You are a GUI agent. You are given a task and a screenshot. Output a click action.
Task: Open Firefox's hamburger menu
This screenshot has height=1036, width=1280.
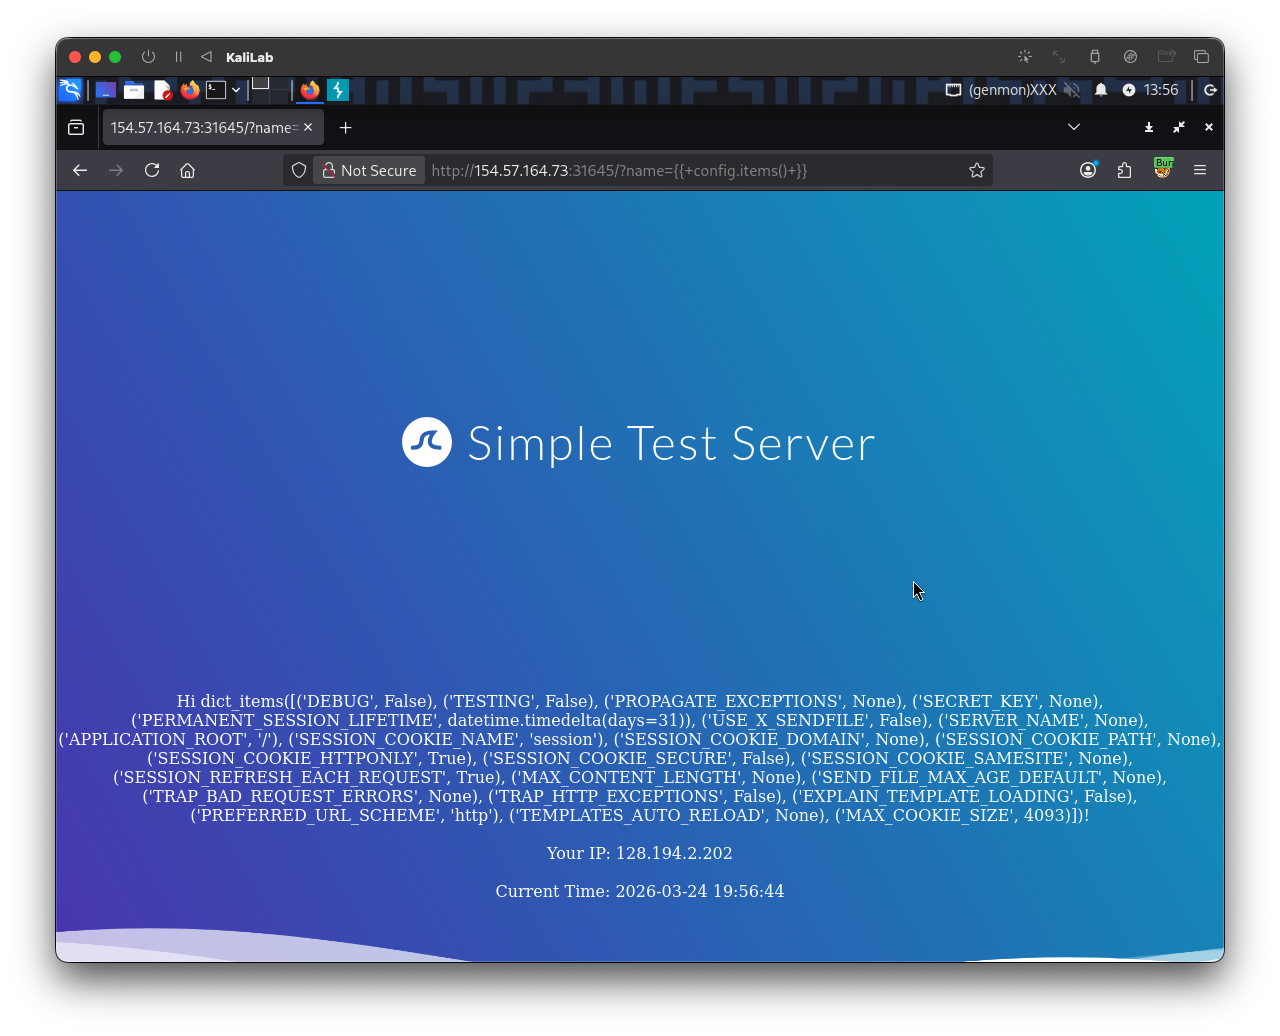(x=1200, y=170)
